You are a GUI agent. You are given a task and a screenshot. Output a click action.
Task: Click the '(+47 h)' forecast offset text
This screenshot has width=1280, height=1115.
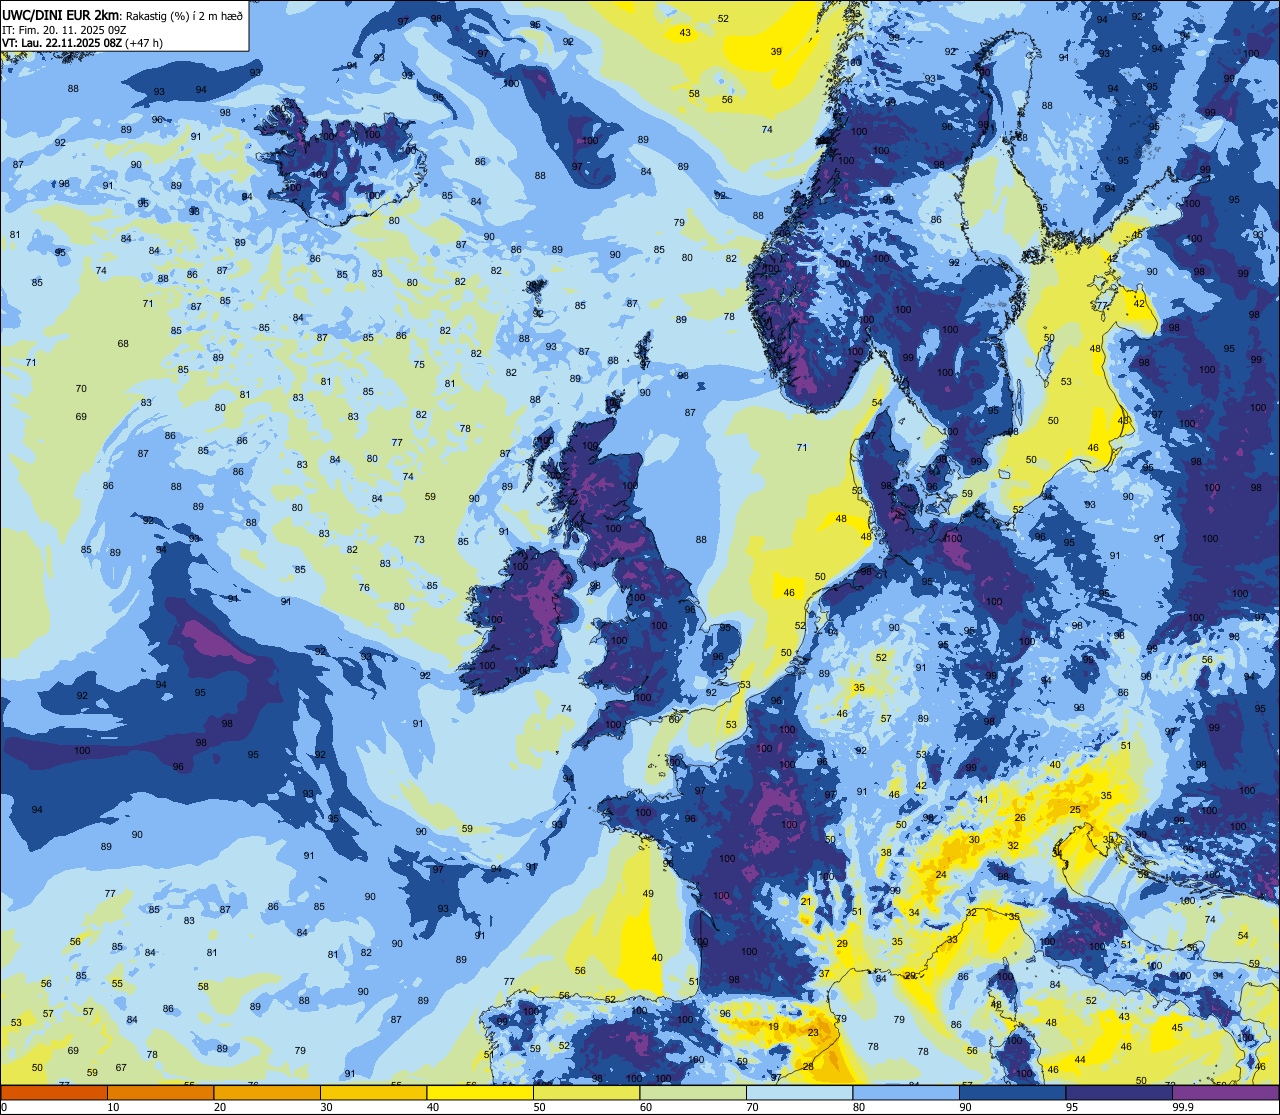[x=144, y=43]
